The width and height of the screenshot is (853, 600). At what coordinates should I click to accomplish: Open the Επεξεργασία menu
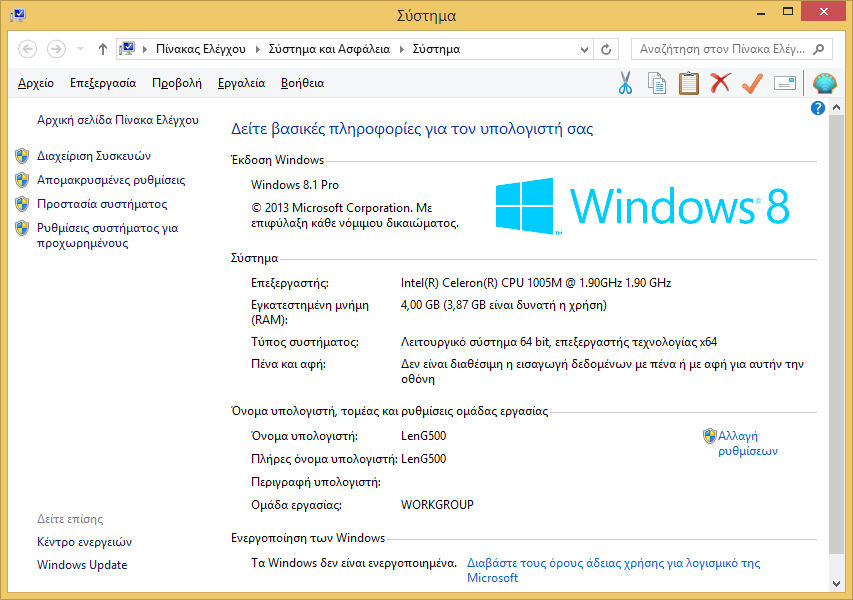coord(103,83)
